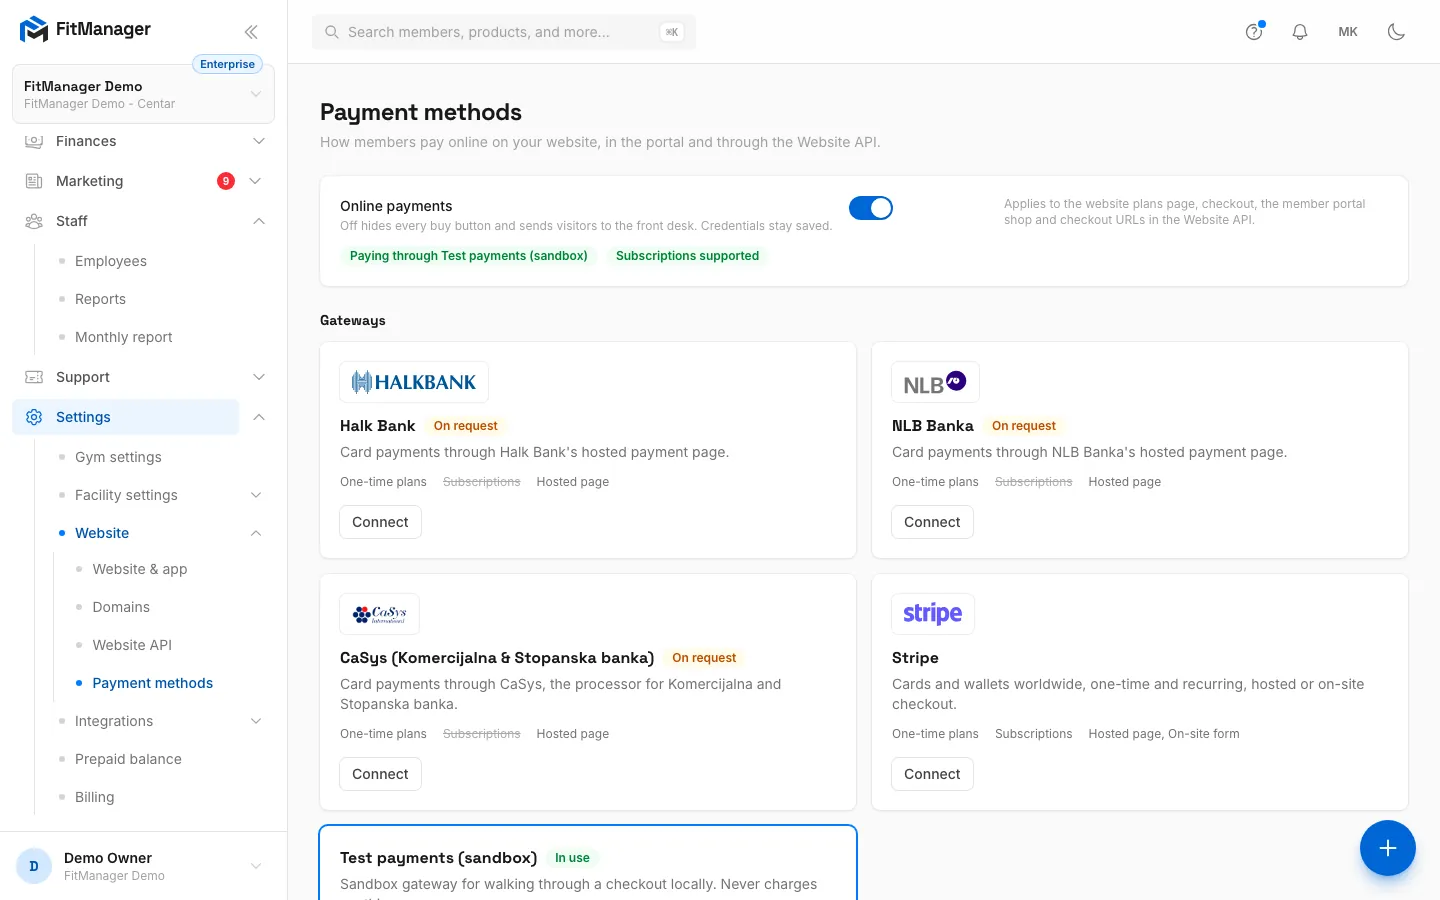Expand the Finances section chevron
Screen dimensions: 1440x900
[259, 141]
